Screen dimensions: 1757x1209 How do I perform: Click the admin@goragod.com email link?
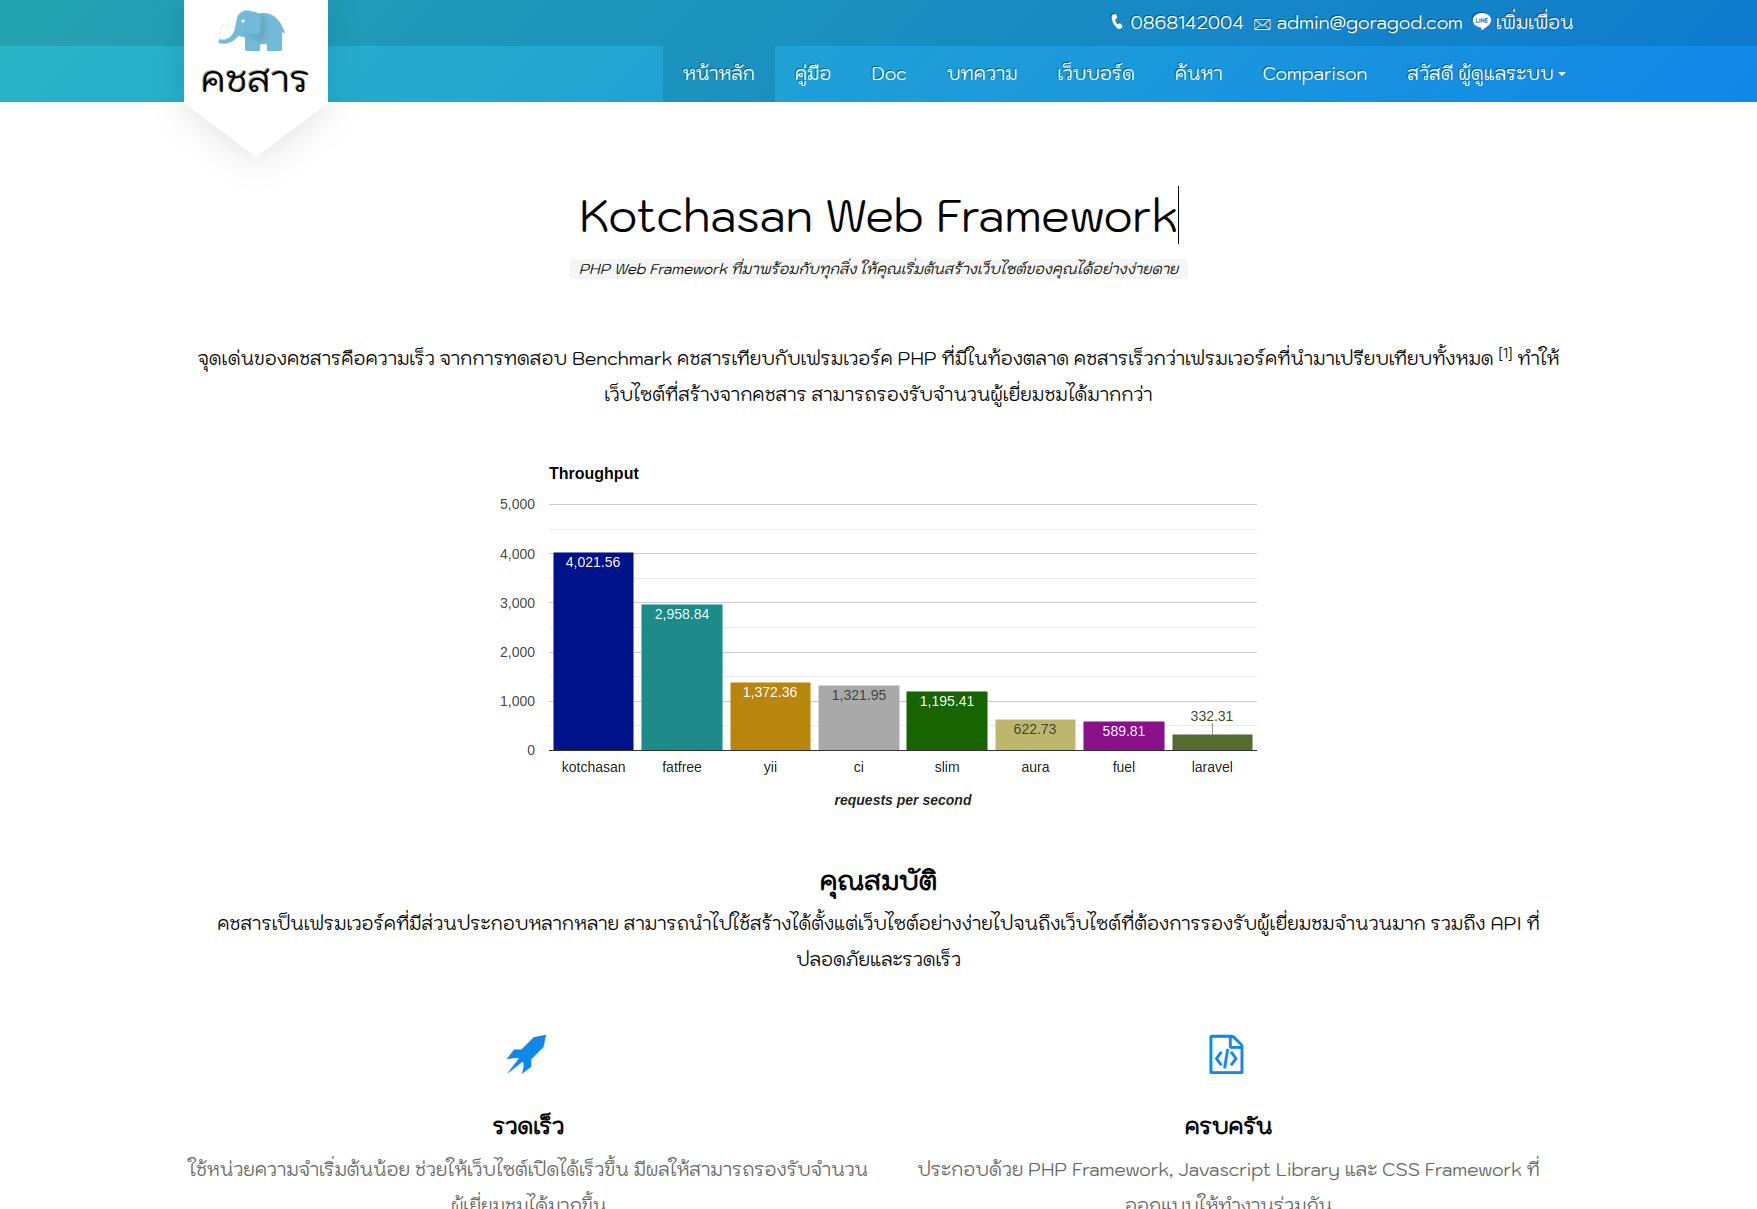coord(1369,23)
